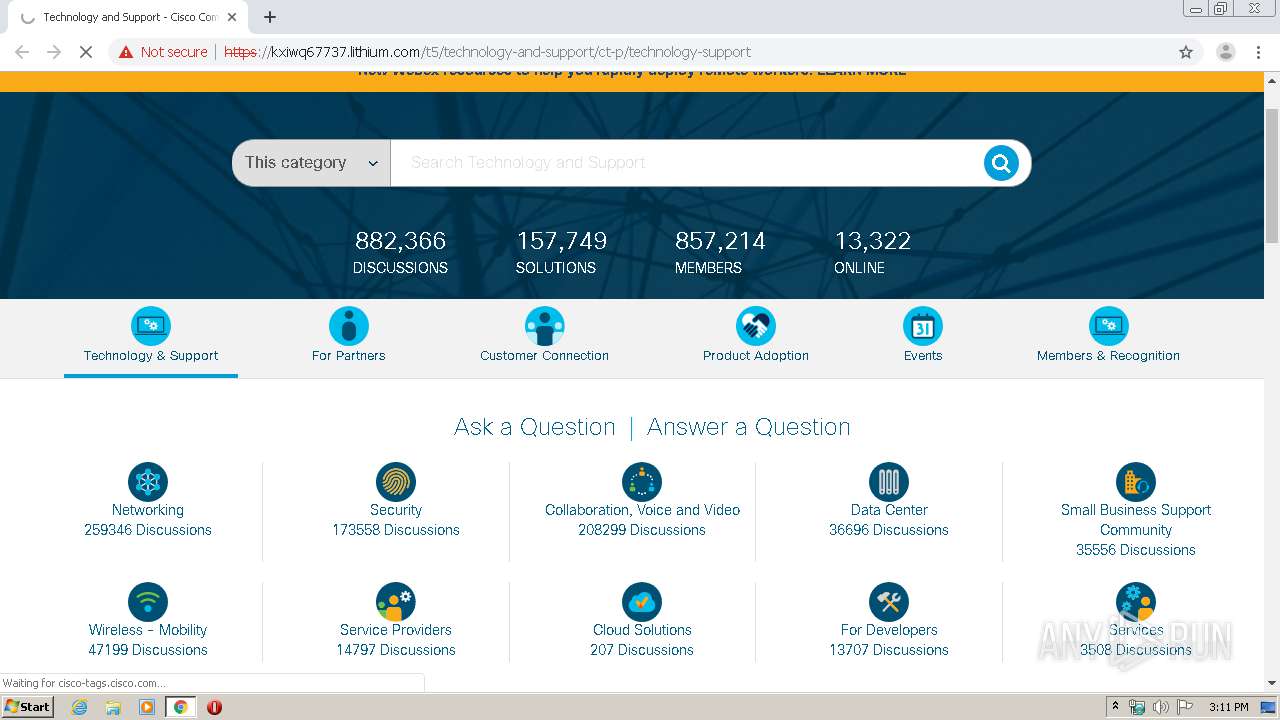The height and width of the screenshot is (720, 1280).
Task: Open the Networking discussions link
Action: pyautogui.click(x=148, y=510)
